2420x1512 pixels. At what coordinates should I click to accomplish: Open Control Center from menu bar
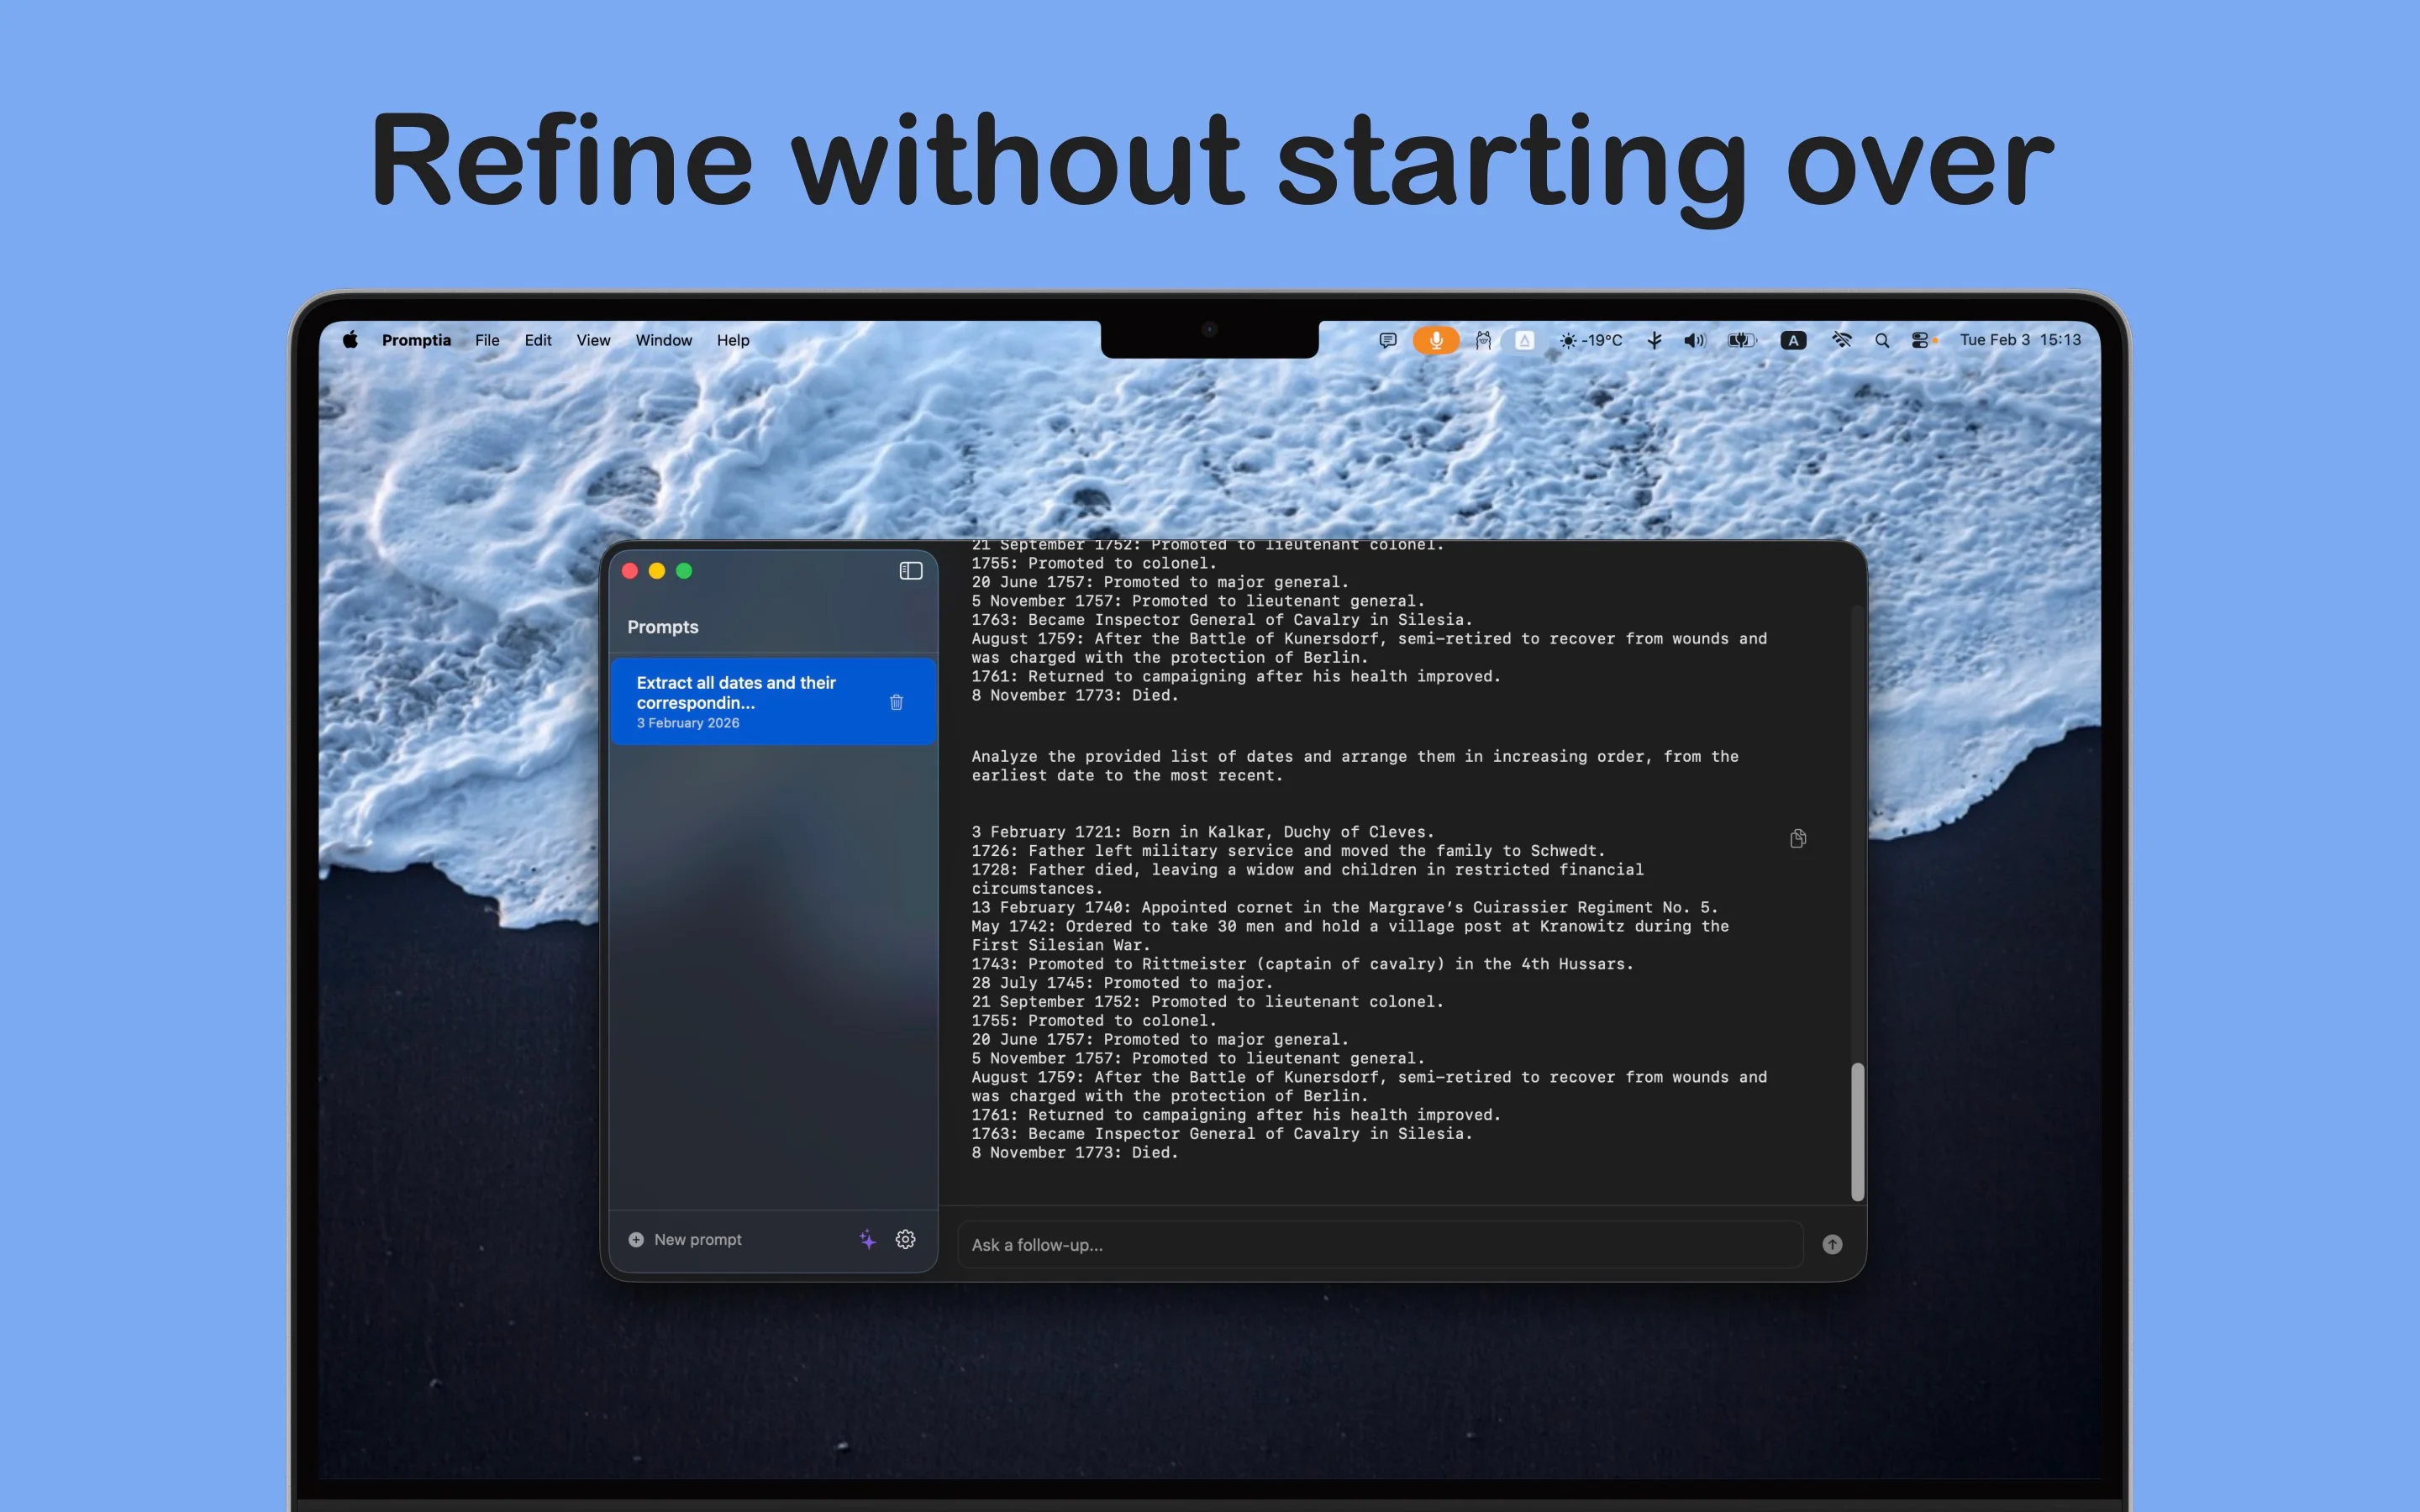tap(1921, 340)
